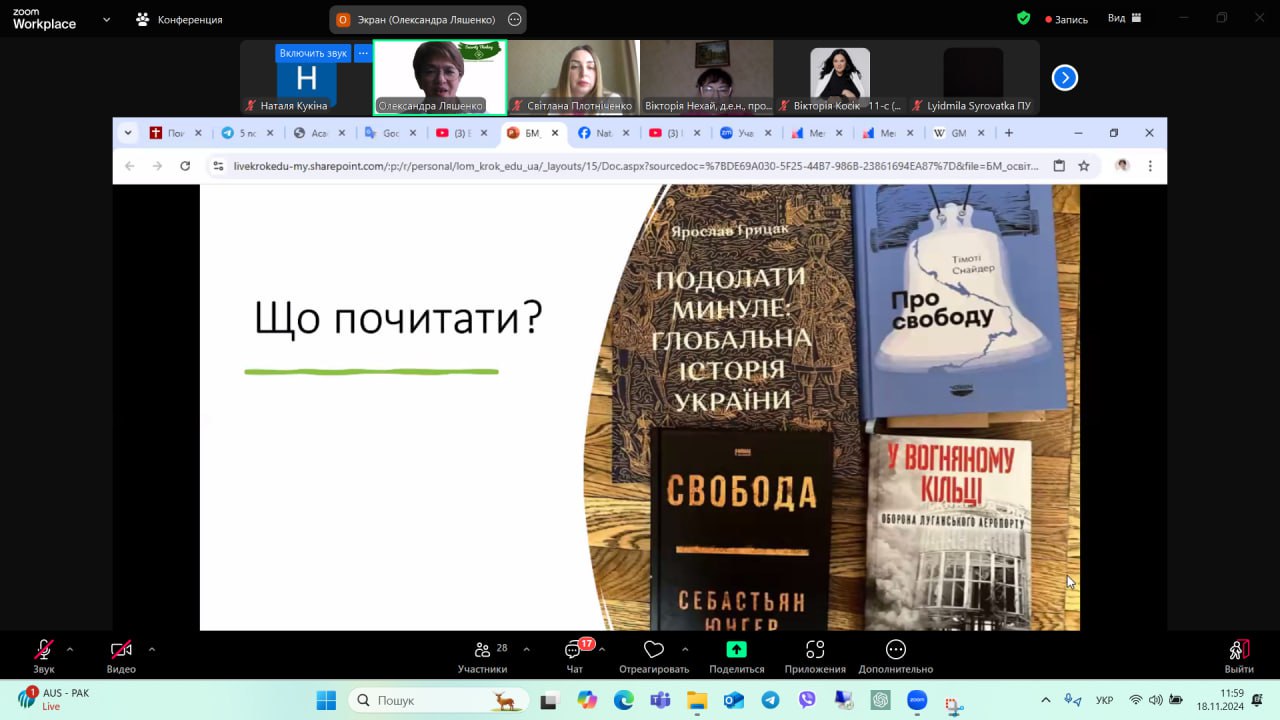1280x720 pixels.
Task: Open the browser three-dot menu
Action: pyautogui.click(x=1150, y=166)
